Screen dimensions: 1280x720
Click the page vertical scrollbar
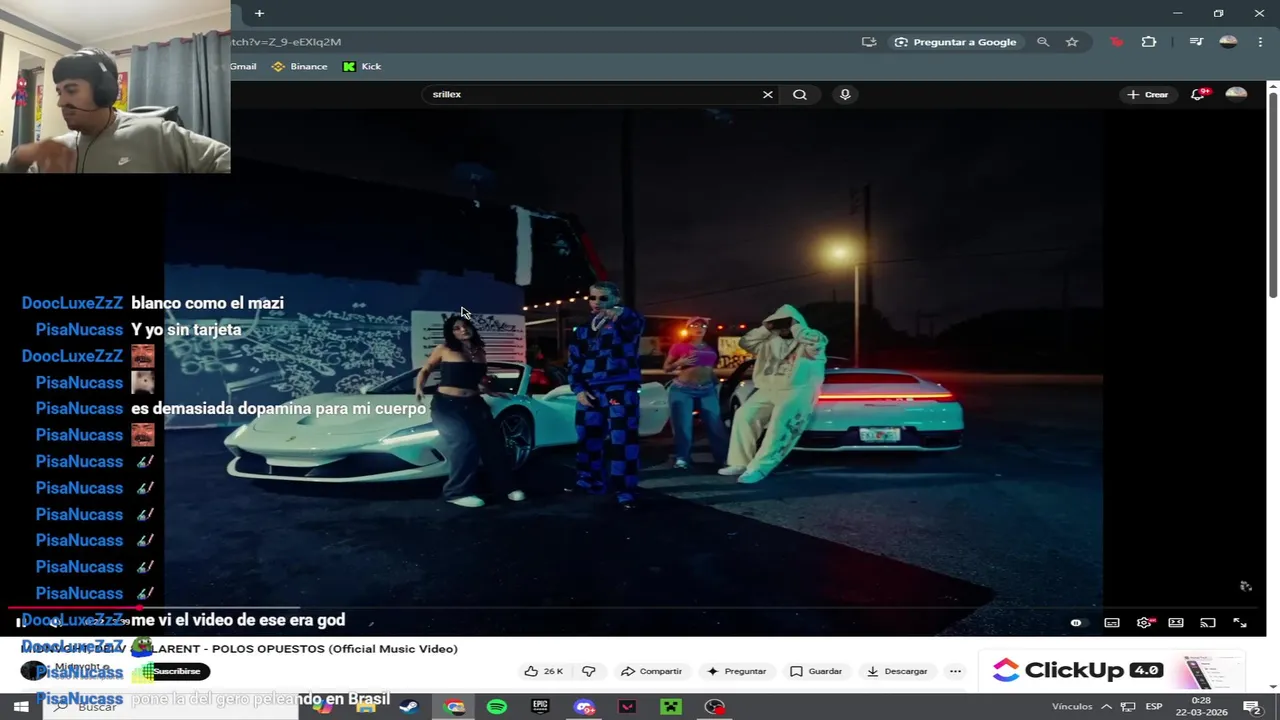(1273, 195)
